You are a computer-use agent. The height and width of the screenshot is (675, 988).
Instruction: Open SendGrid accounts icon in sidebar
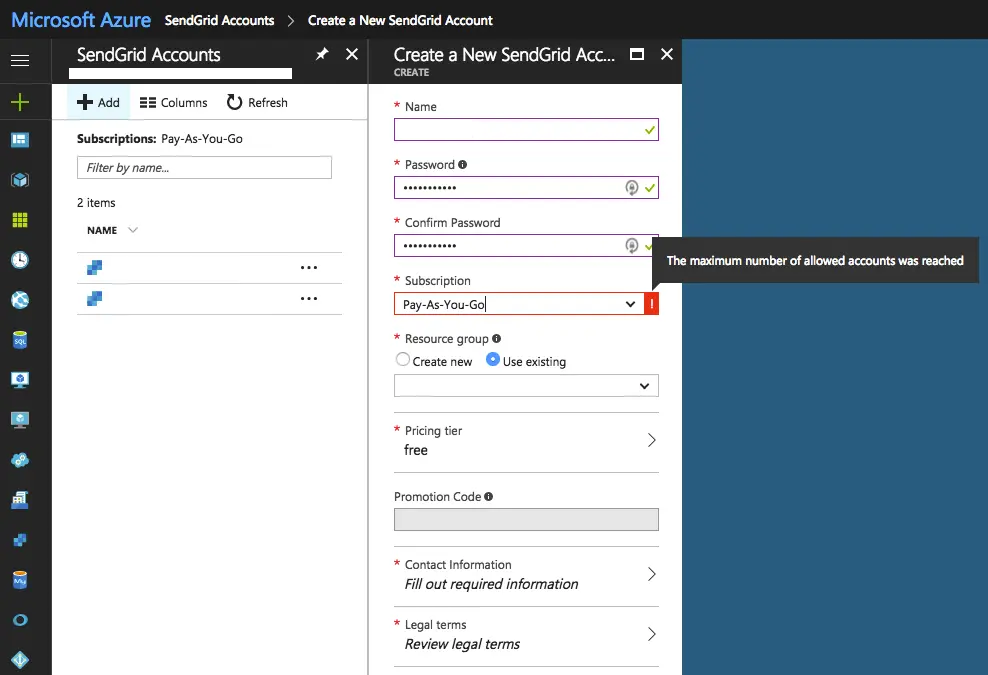tap(20, 540)
